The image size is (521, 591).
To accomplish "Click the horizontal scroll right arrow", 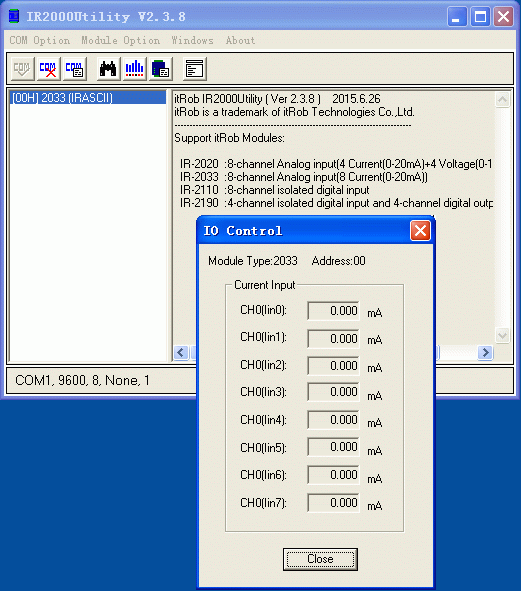I will (485, 352).
